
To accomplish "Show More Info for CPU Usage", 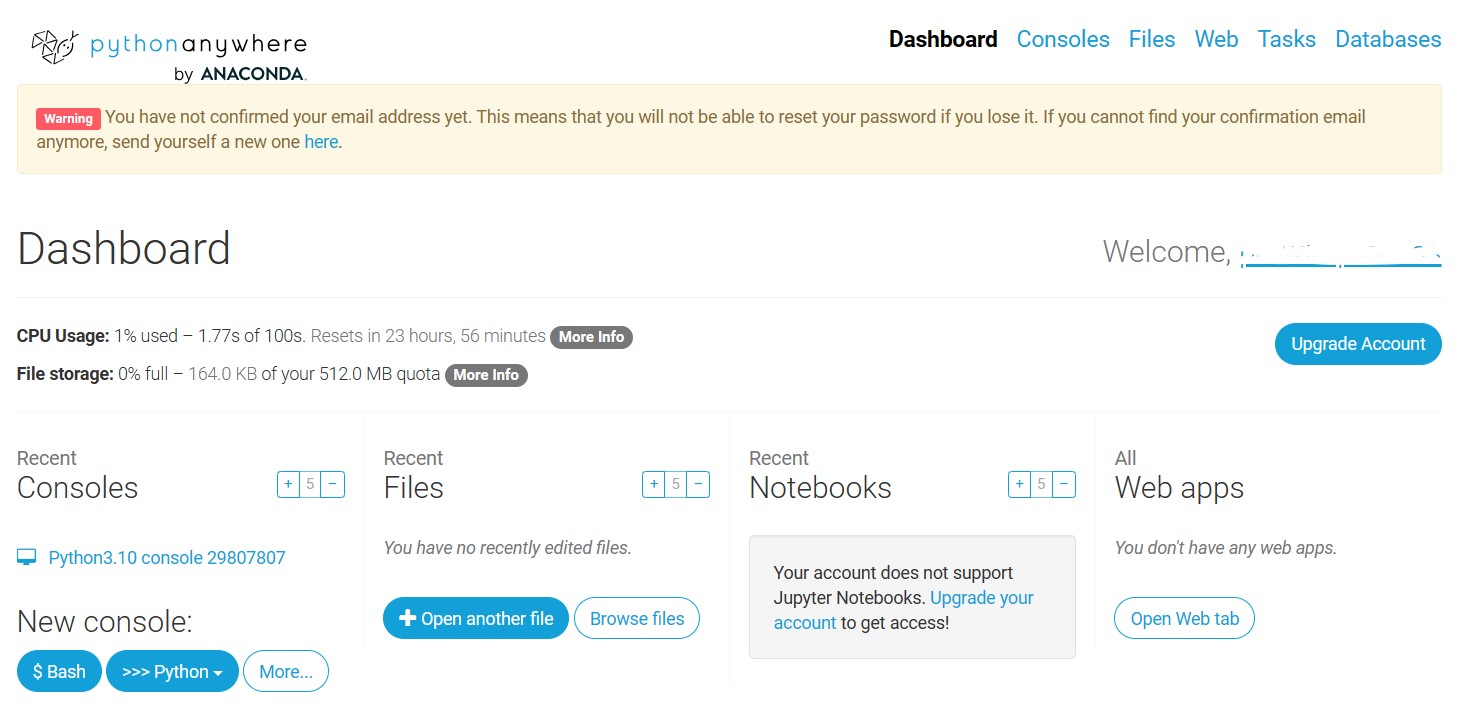I will (591, 337).
